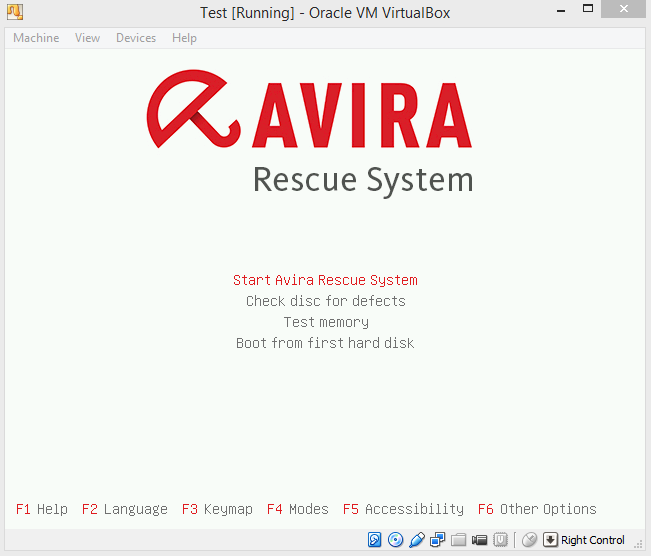The image size is (651, 556).
Task: Choose Boot from first hard disk
Action: 325,343
